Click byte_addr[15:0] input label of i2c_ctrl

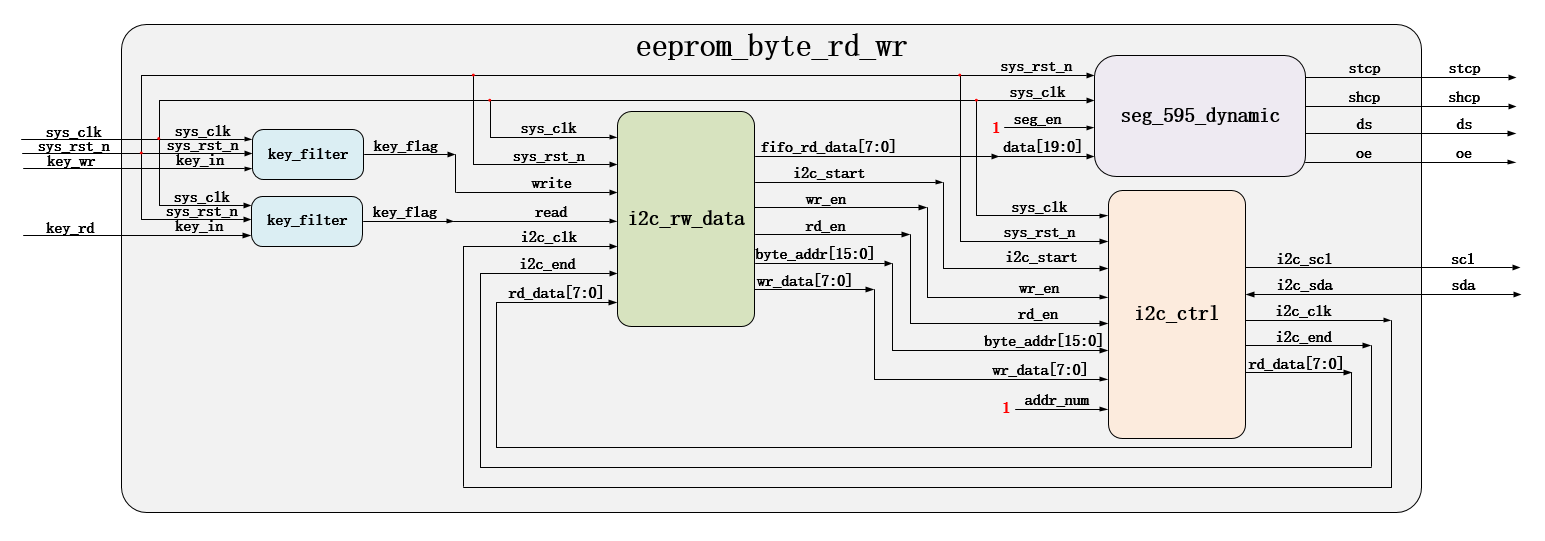click(x=1043, y=342)
